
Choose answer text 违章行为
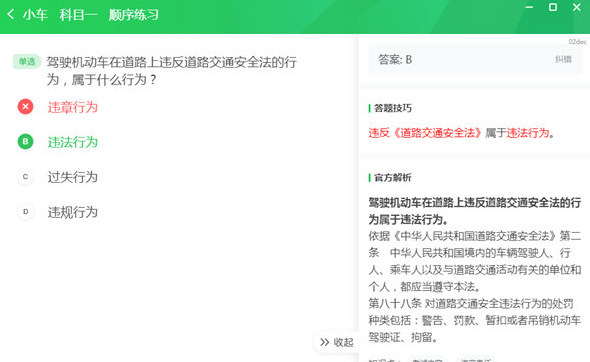click(73, 107)
